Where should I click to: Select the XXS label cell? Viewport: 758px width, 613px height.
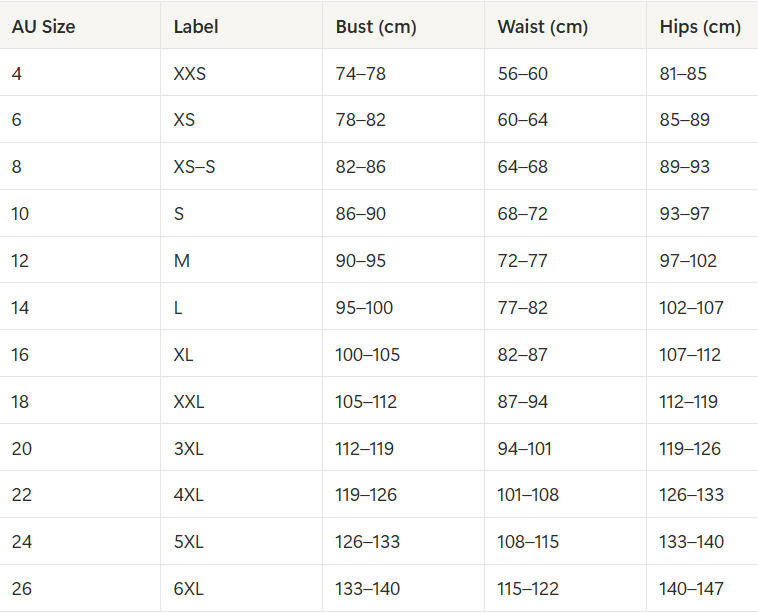(189, 74)
